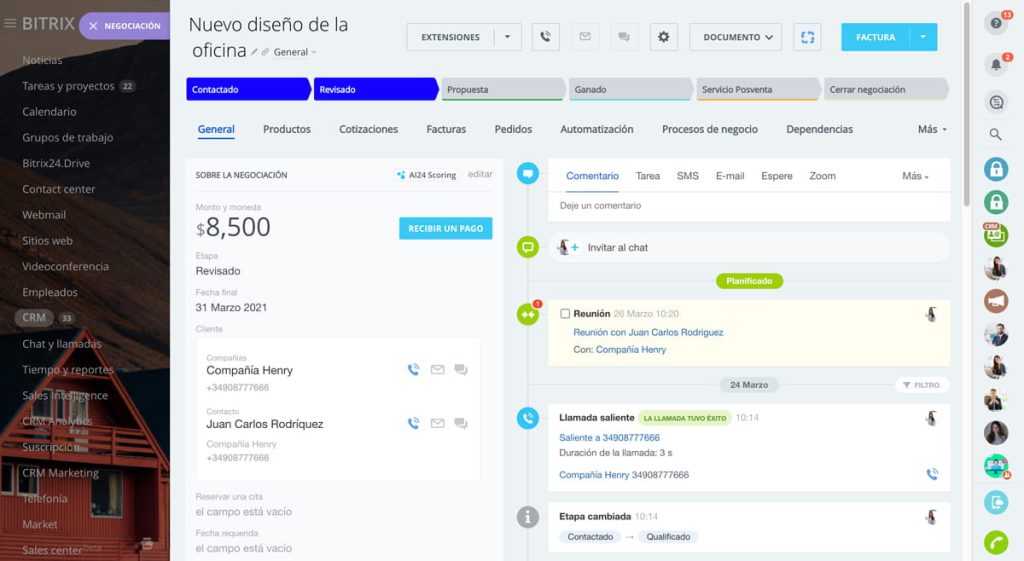Switch to the Productos tab

tap(286, 129)
